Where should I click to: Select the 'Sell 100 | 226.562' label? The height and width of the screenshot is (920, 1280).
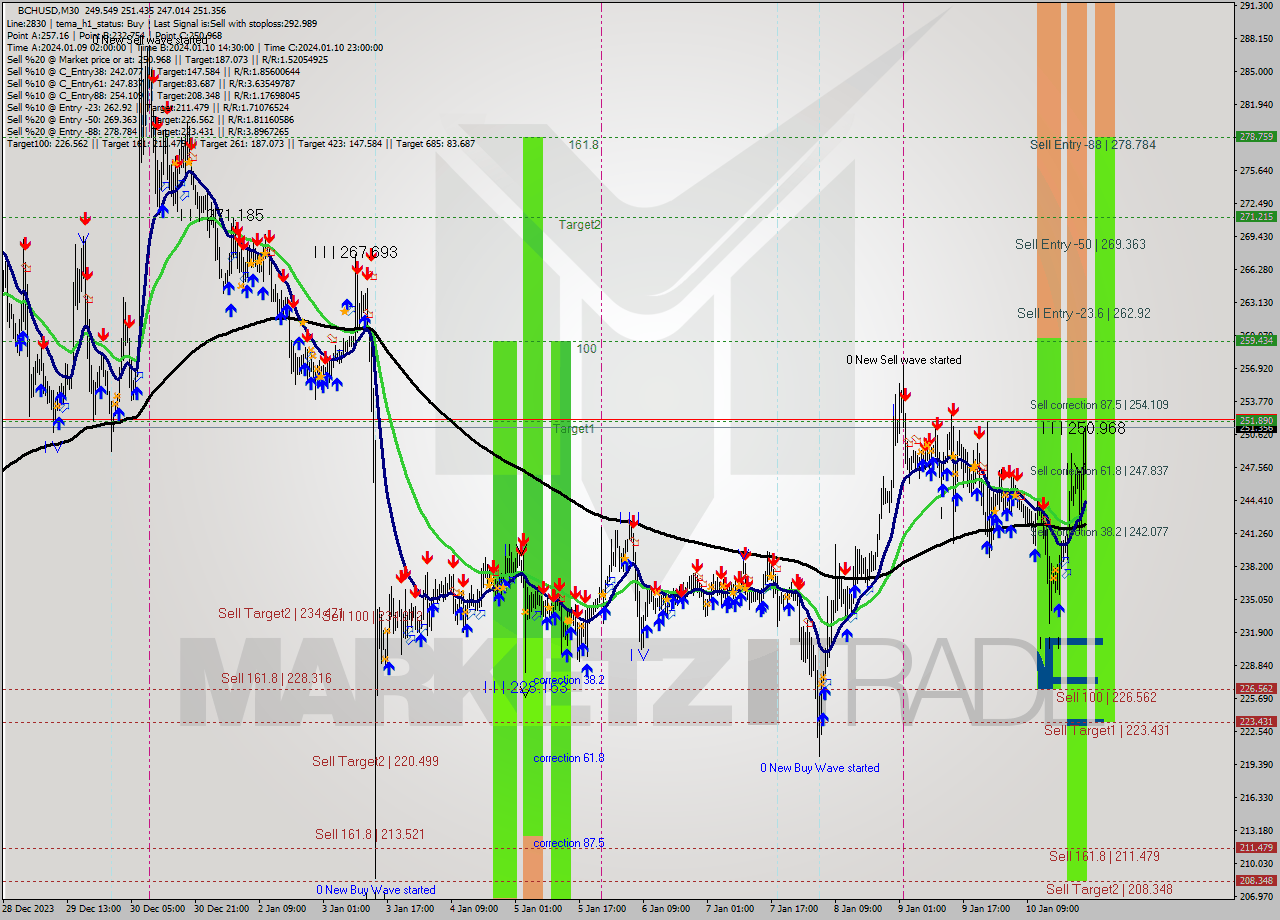[1106, 697]
